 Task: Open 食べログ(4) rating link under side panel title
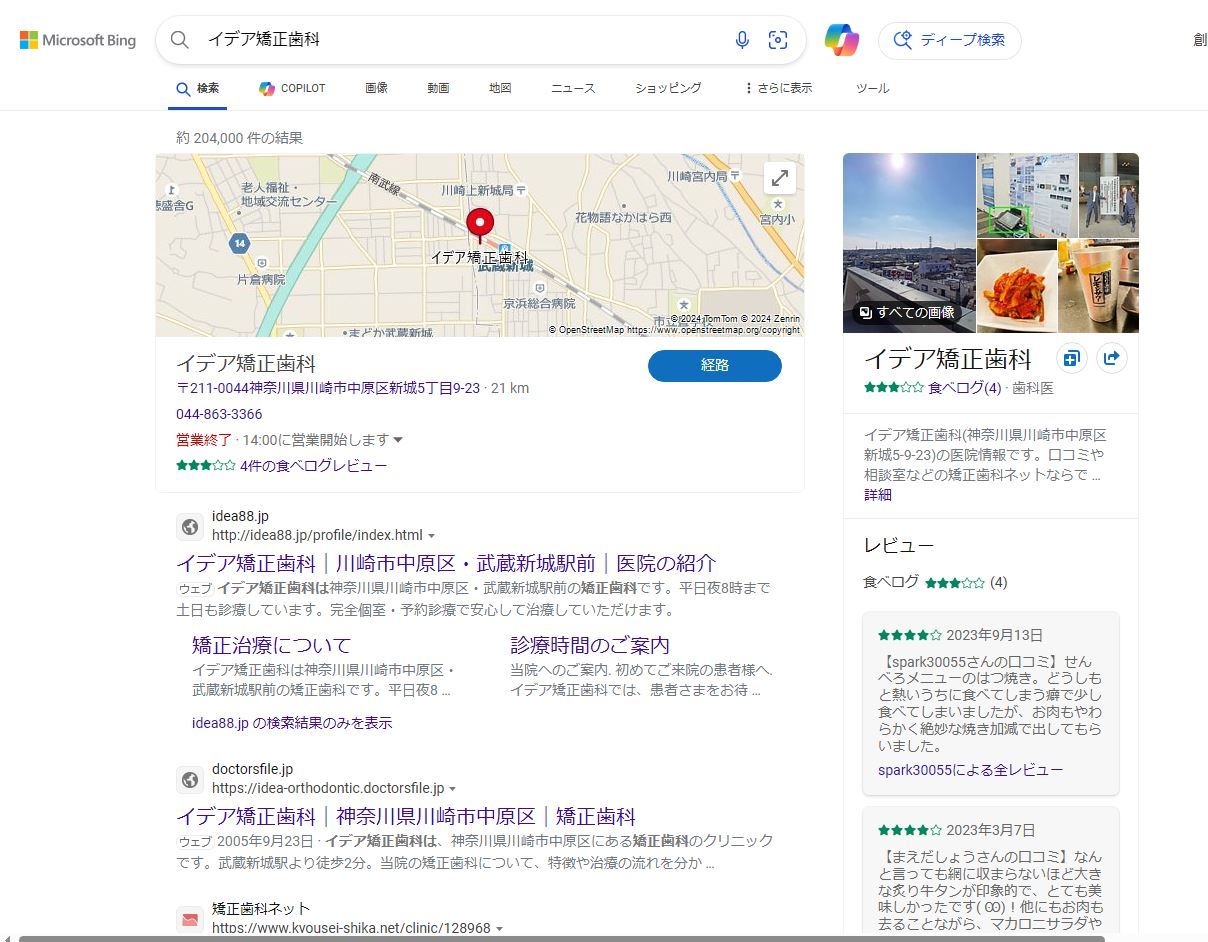coord(964,388)
